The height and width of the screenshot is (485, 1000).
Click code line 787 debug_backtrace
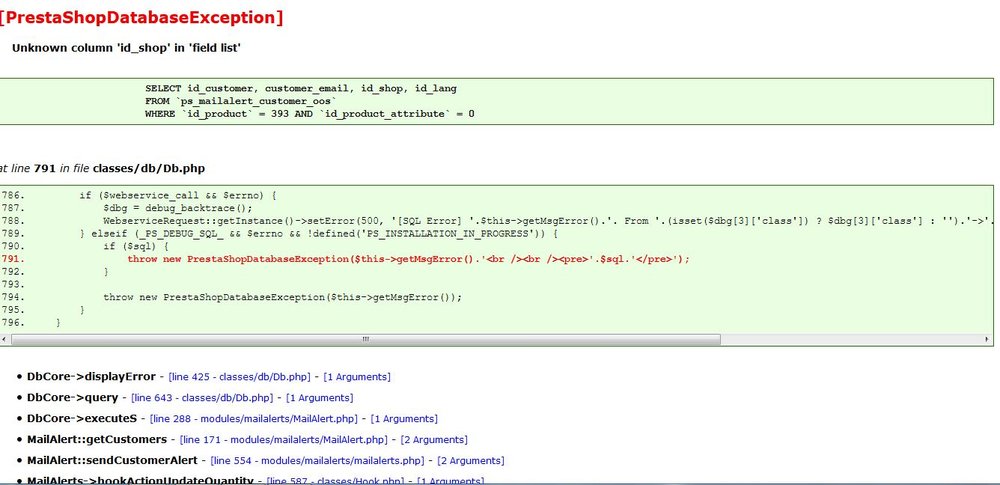[178, 208]
